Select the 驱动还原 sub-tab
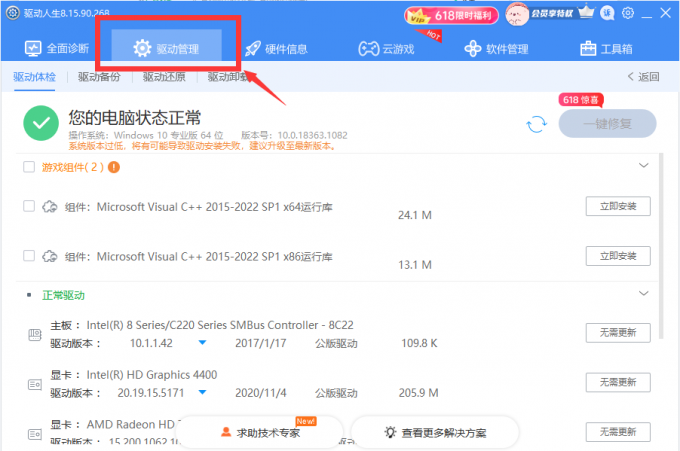680x451 pixels. [164, 77]
